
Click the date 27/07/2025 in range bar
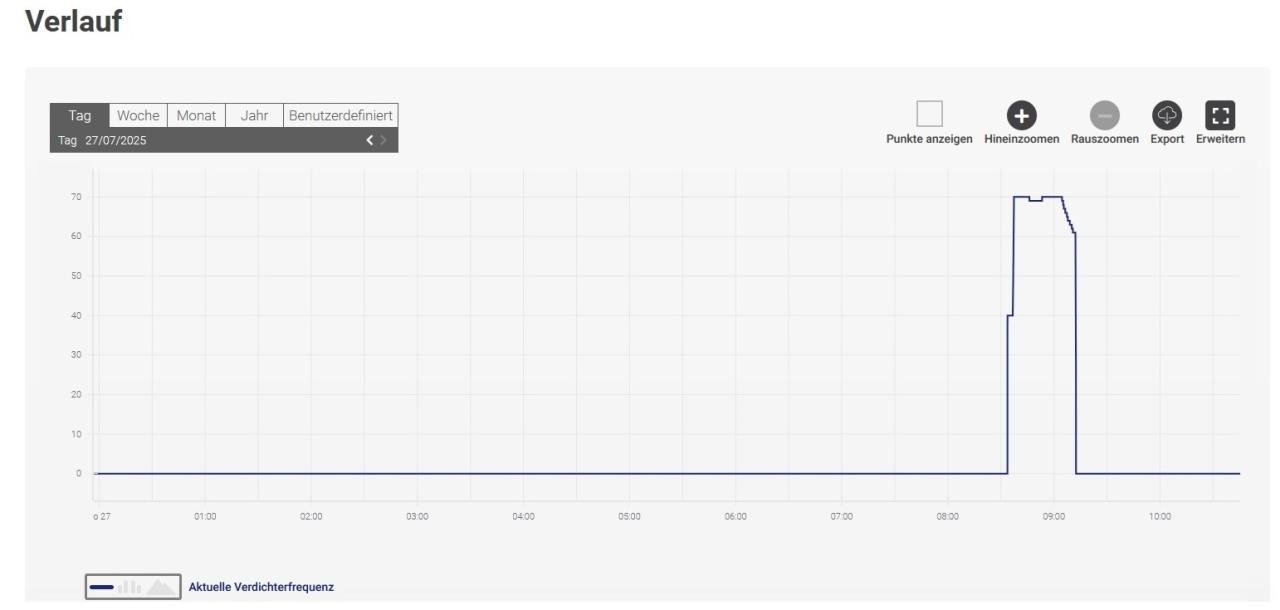tap(115, 141)
